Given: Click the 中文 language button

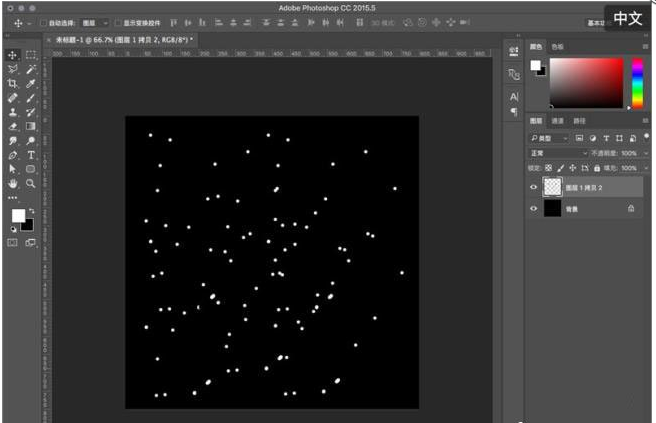Looking at the screenshot, I should pyautogui.click(x=628, y=19).
